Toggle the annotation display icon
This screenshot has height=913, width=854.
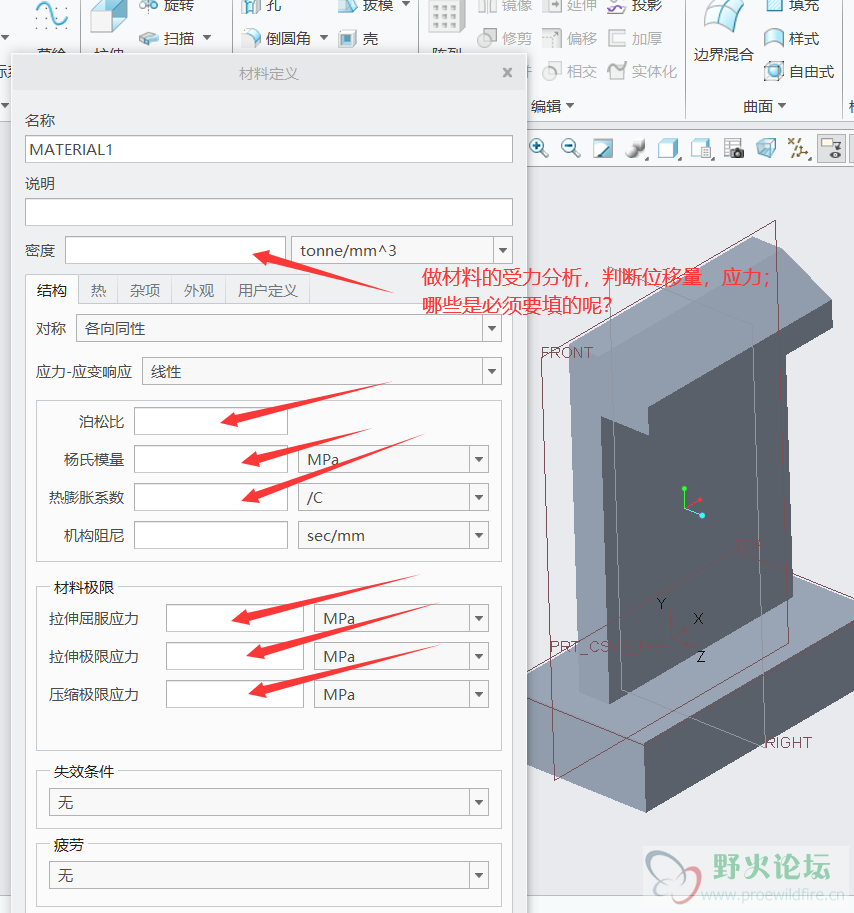pos(831,148)
